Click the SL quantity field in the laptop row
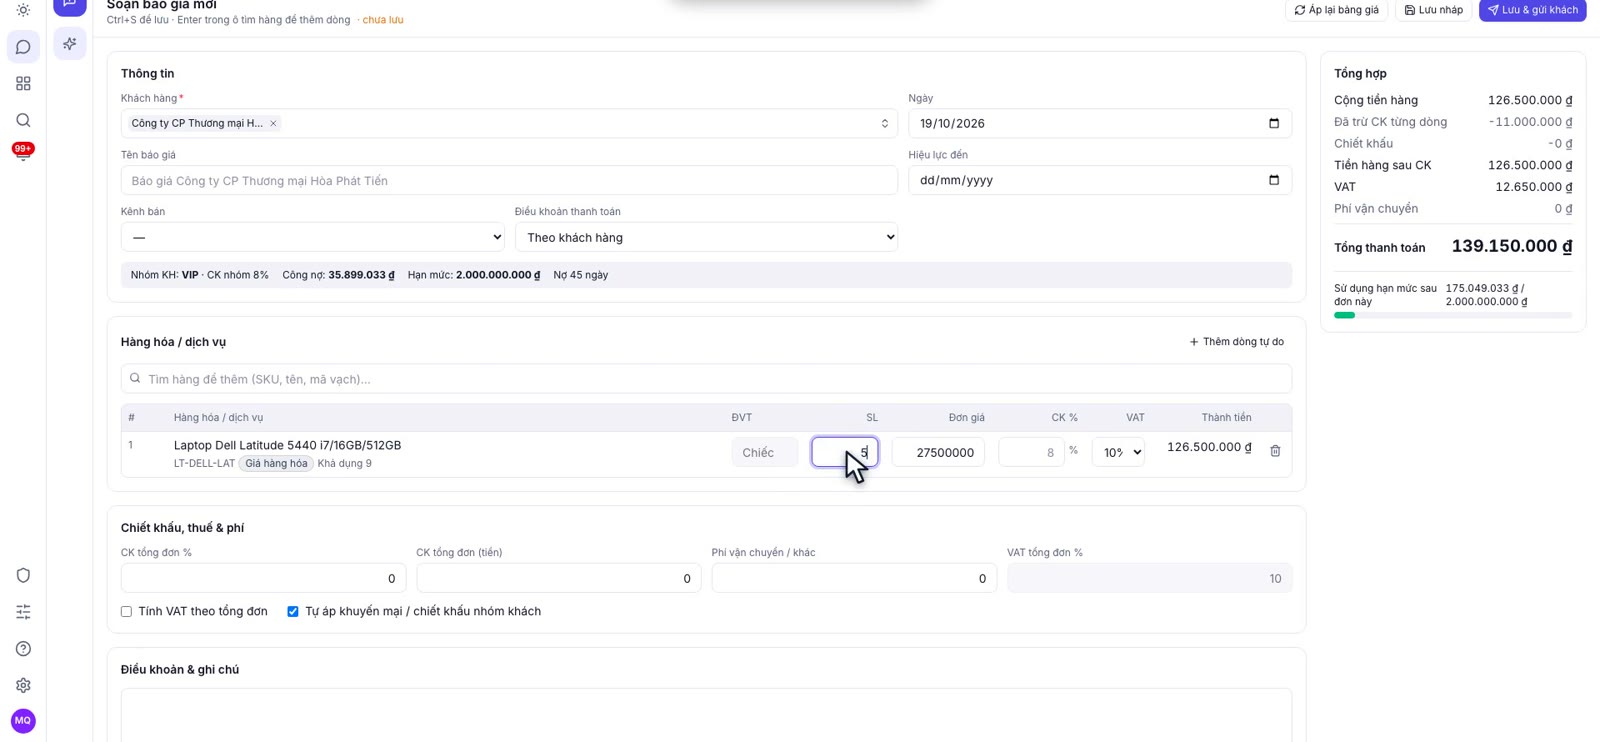 [845, 452]
